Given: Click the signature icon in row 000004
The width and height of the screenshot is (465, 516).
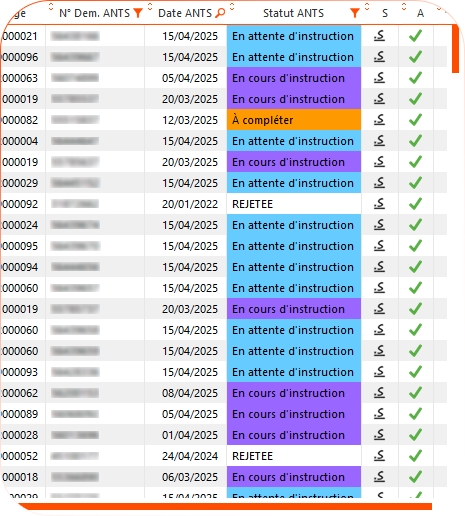Looking at the screenshot, I should pyautogui.click(x=379, y=141).
